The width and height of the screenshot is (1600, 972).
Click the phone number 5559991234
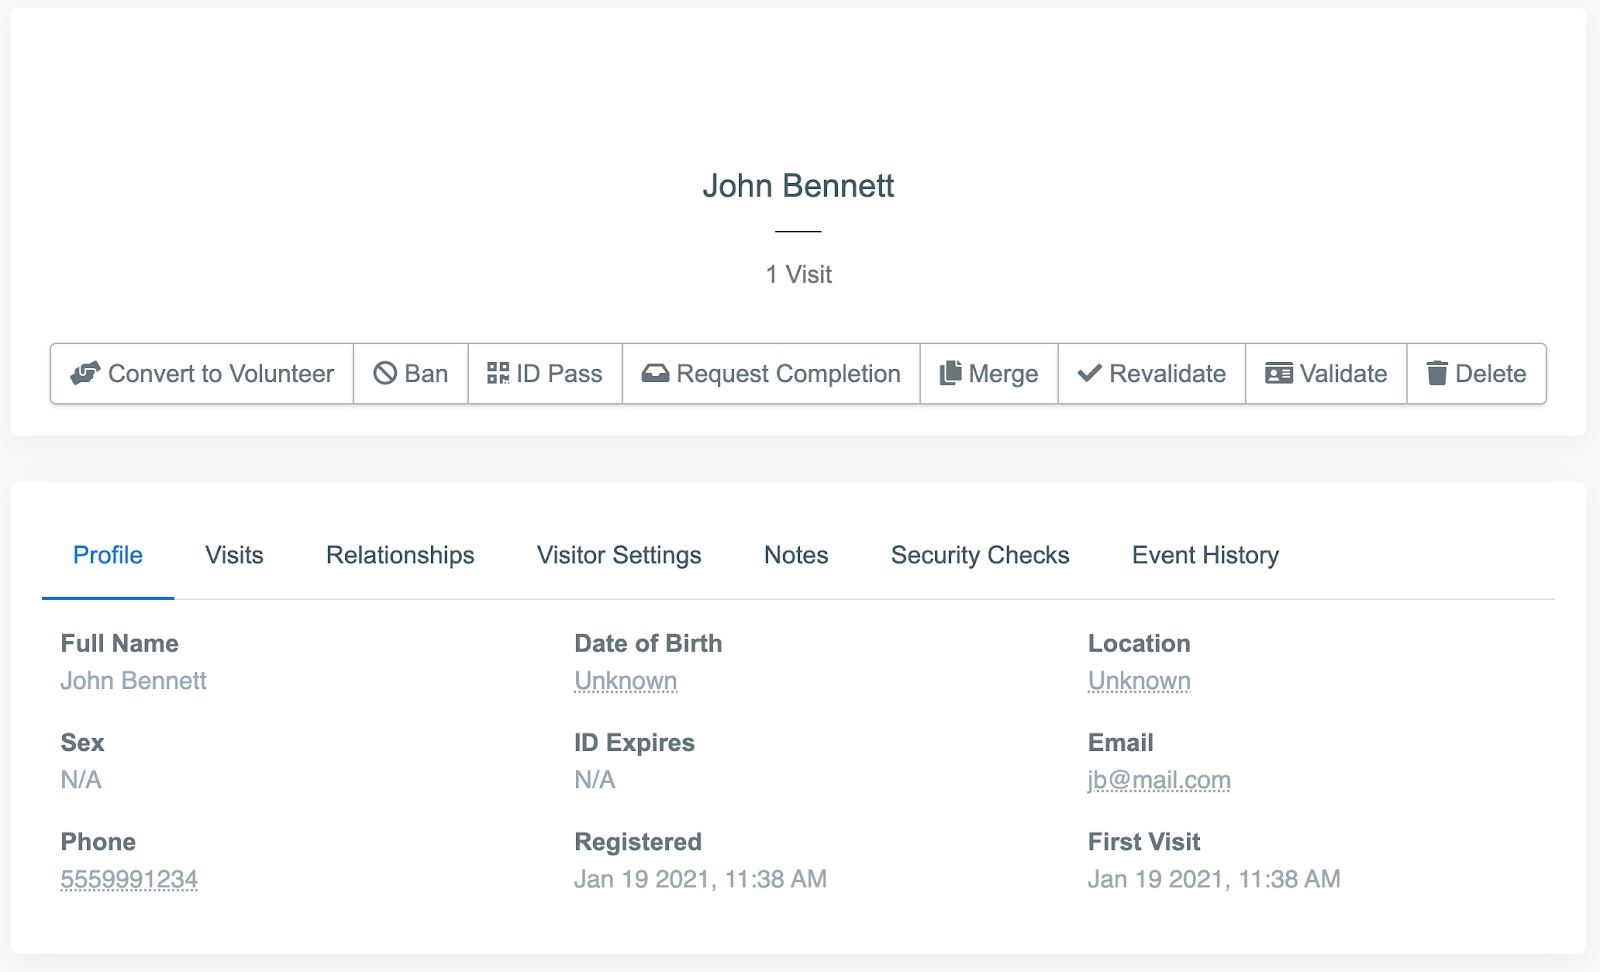(x=129, y=880)
